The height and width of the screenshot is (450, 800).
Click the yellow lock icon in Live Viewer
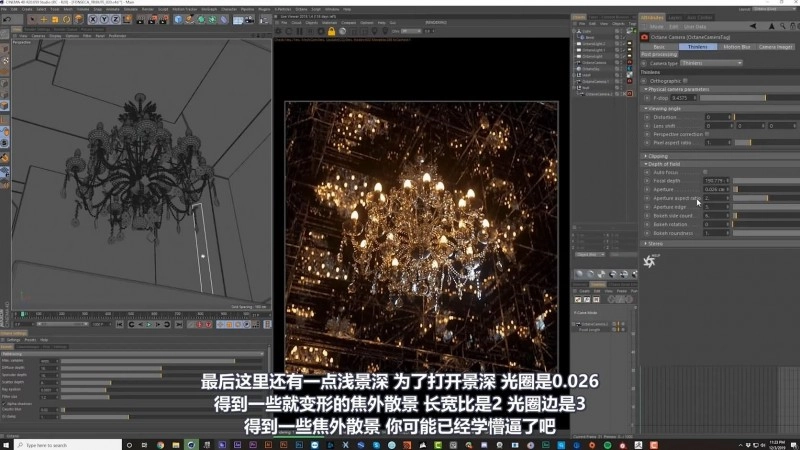(x=330, y=32)
